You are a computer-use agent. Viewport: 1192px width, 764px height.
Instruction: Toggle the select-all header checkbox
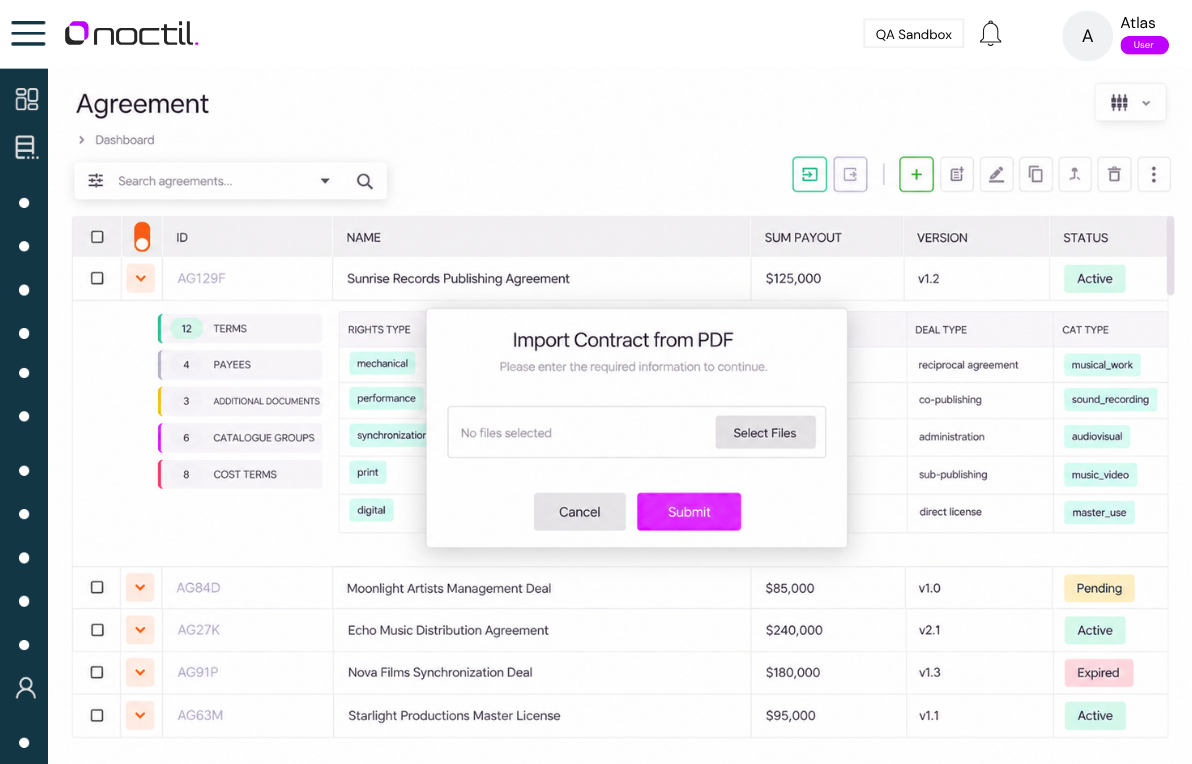[x=97, y=237]
